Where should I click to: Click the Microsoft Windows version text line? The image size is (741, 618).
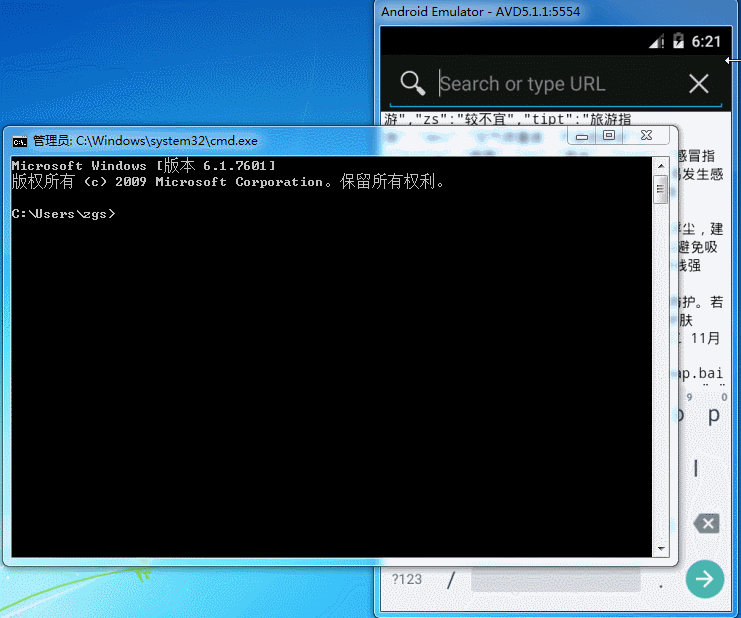[143, 166]
